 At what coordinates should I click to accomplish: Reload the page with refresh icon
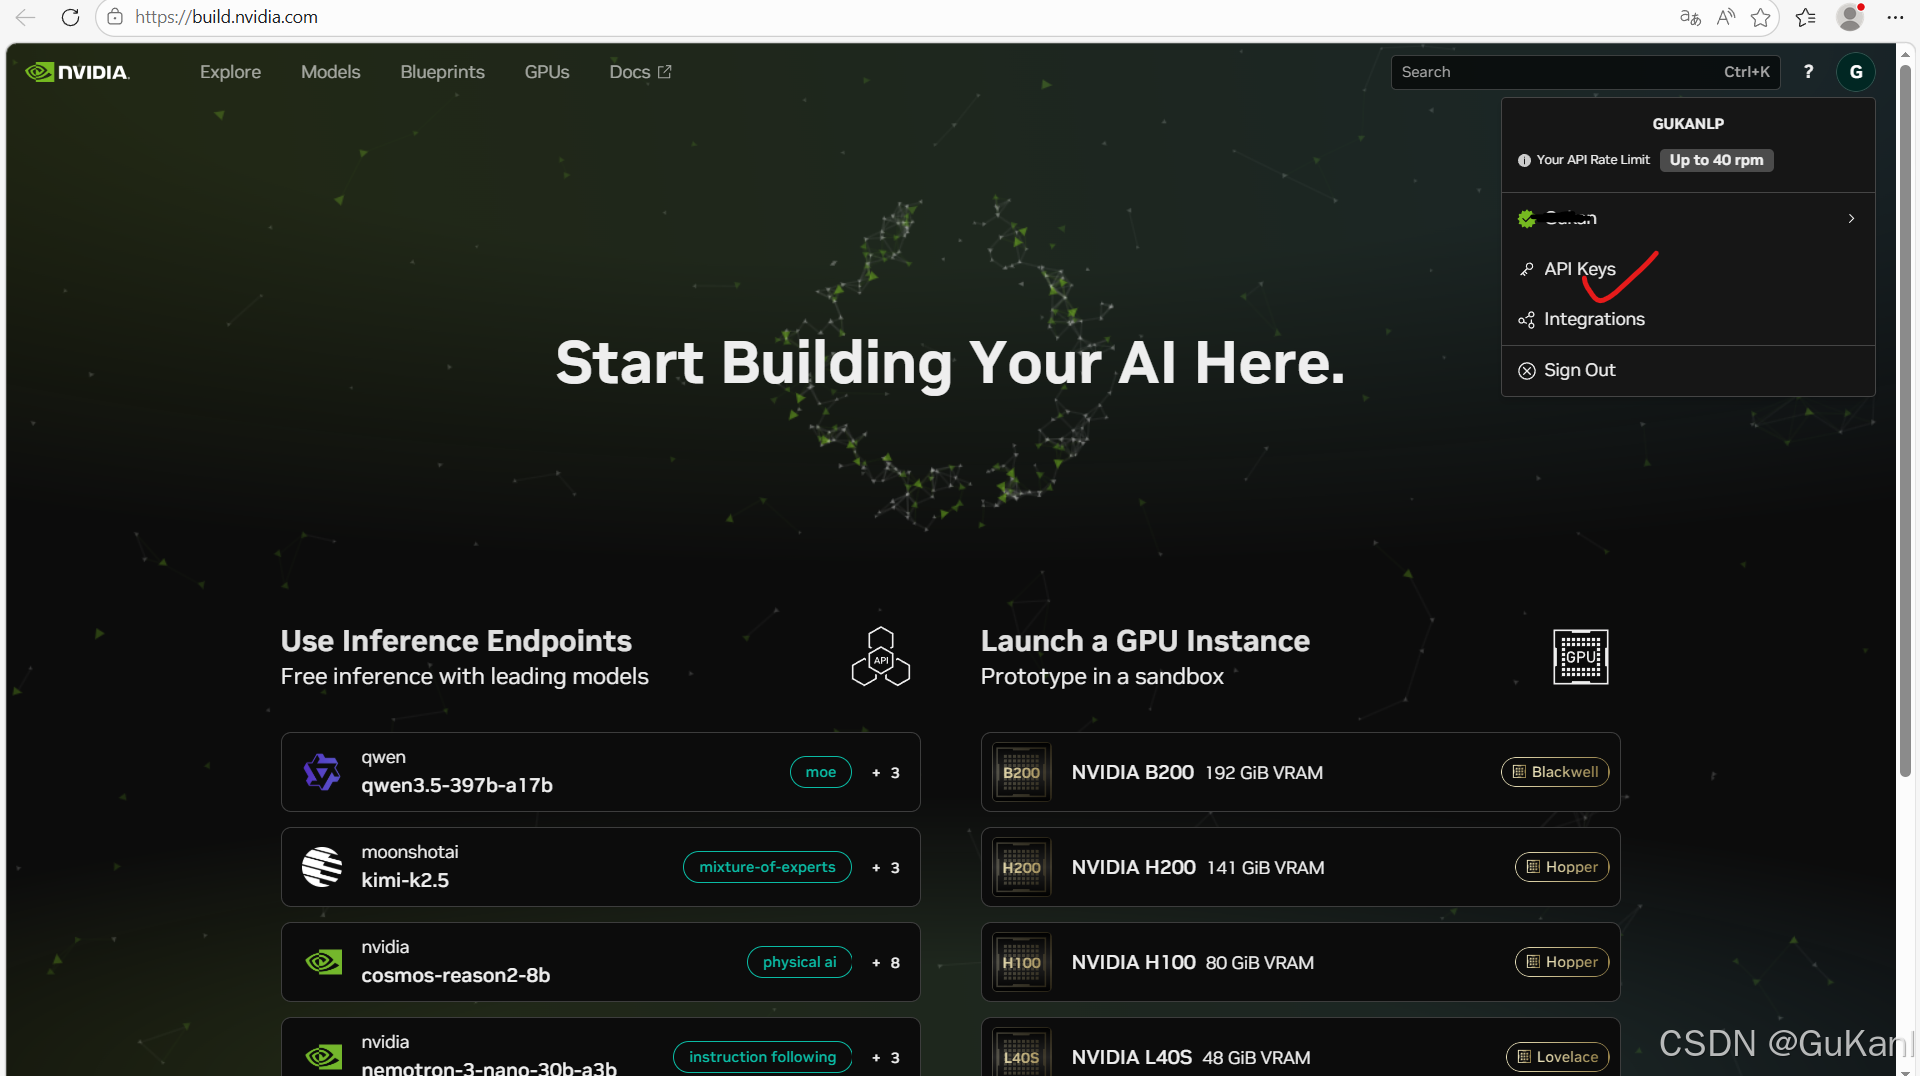(70, 17)
